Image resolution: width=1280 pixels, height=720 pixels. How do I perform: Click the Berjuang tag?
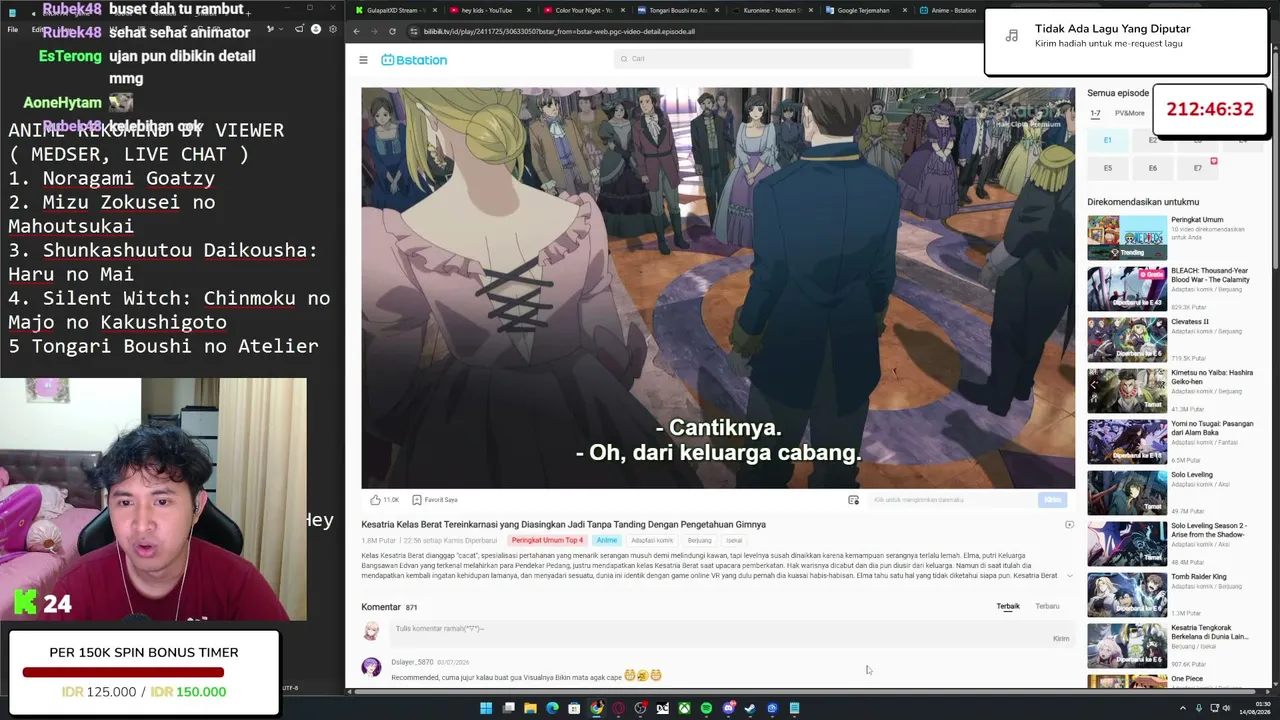tap(700, 541)
